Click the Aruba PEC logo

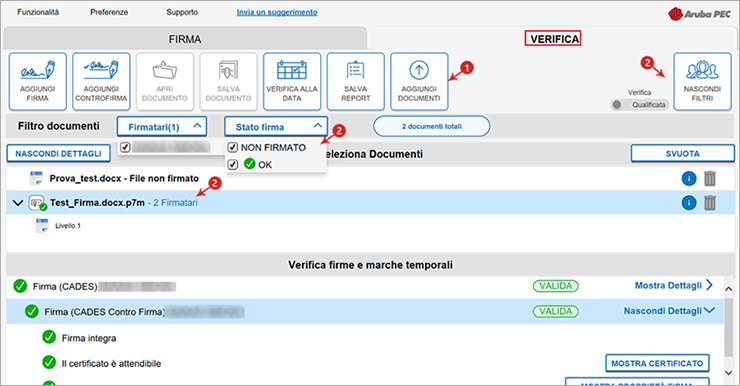[x=699, y=14]
